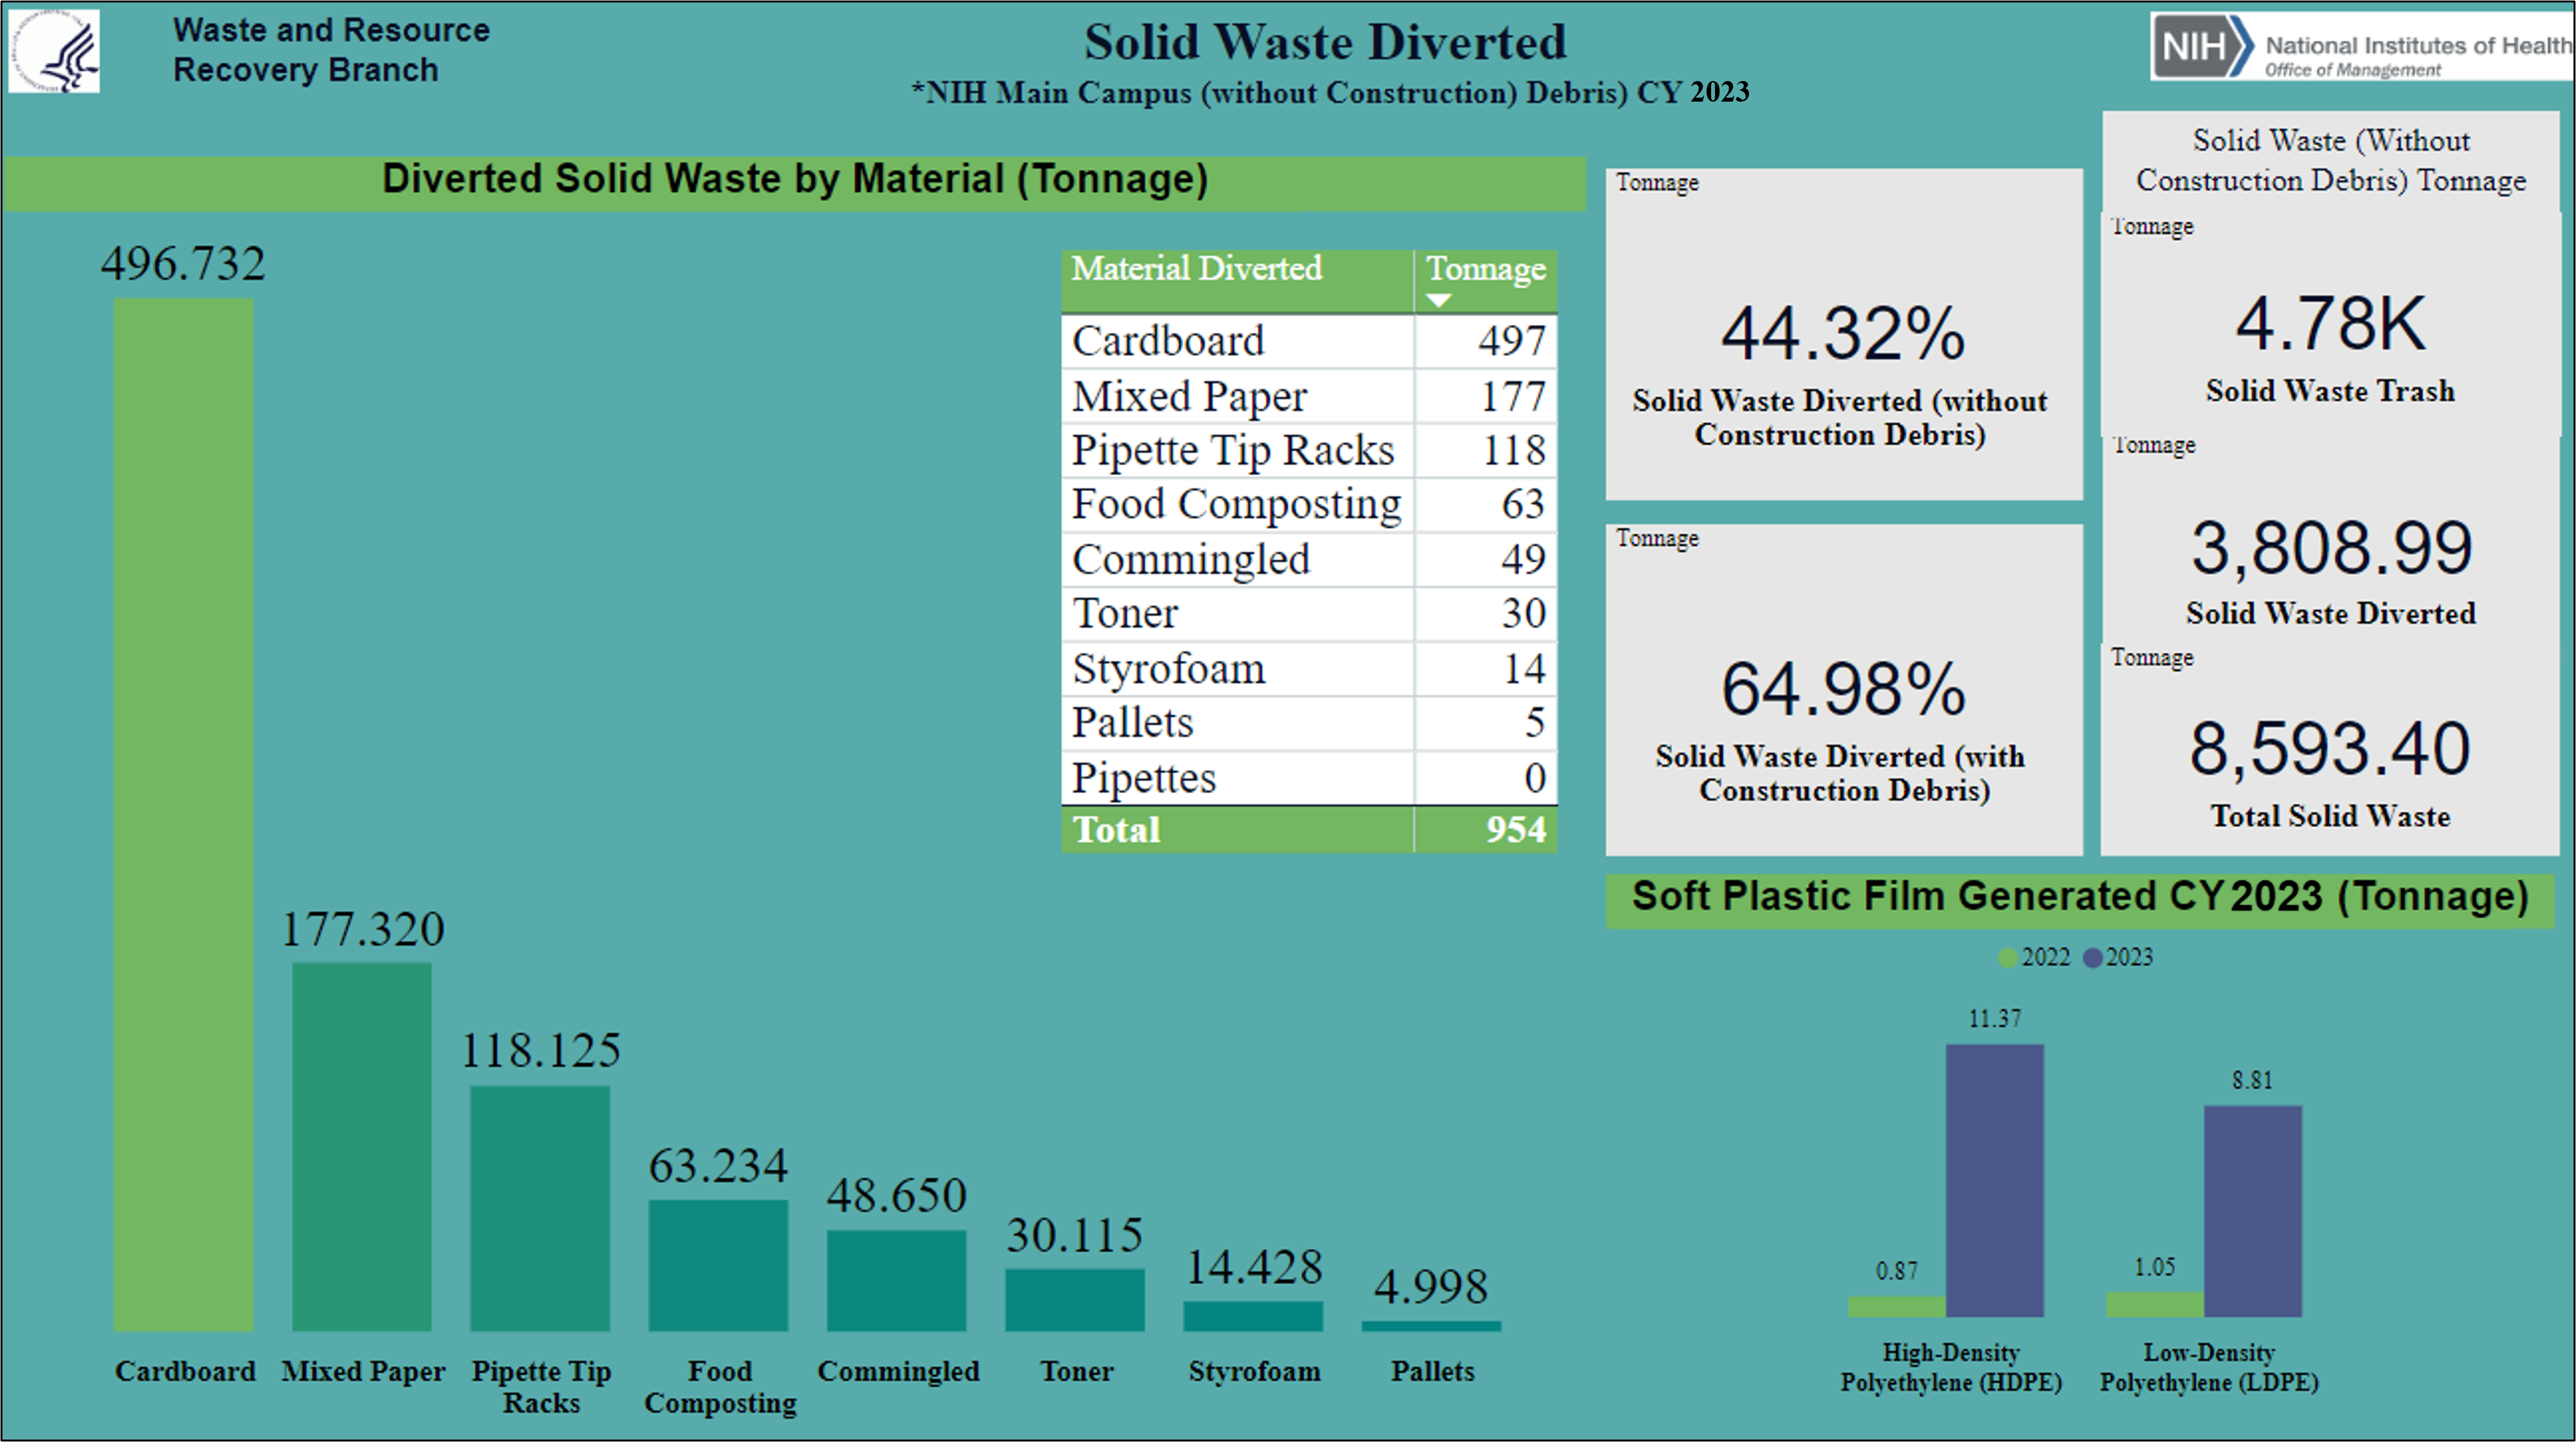Select the Commingled bar in chart
Image resolution: width=2576 pixels, height=1442 pixels.
(897, 1280)
